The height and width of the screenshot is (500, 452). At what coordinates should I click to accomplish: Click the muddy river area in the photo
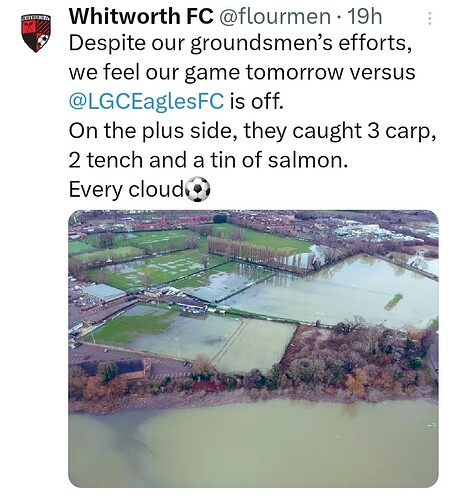pyautogui.click(x=253, y=443)
